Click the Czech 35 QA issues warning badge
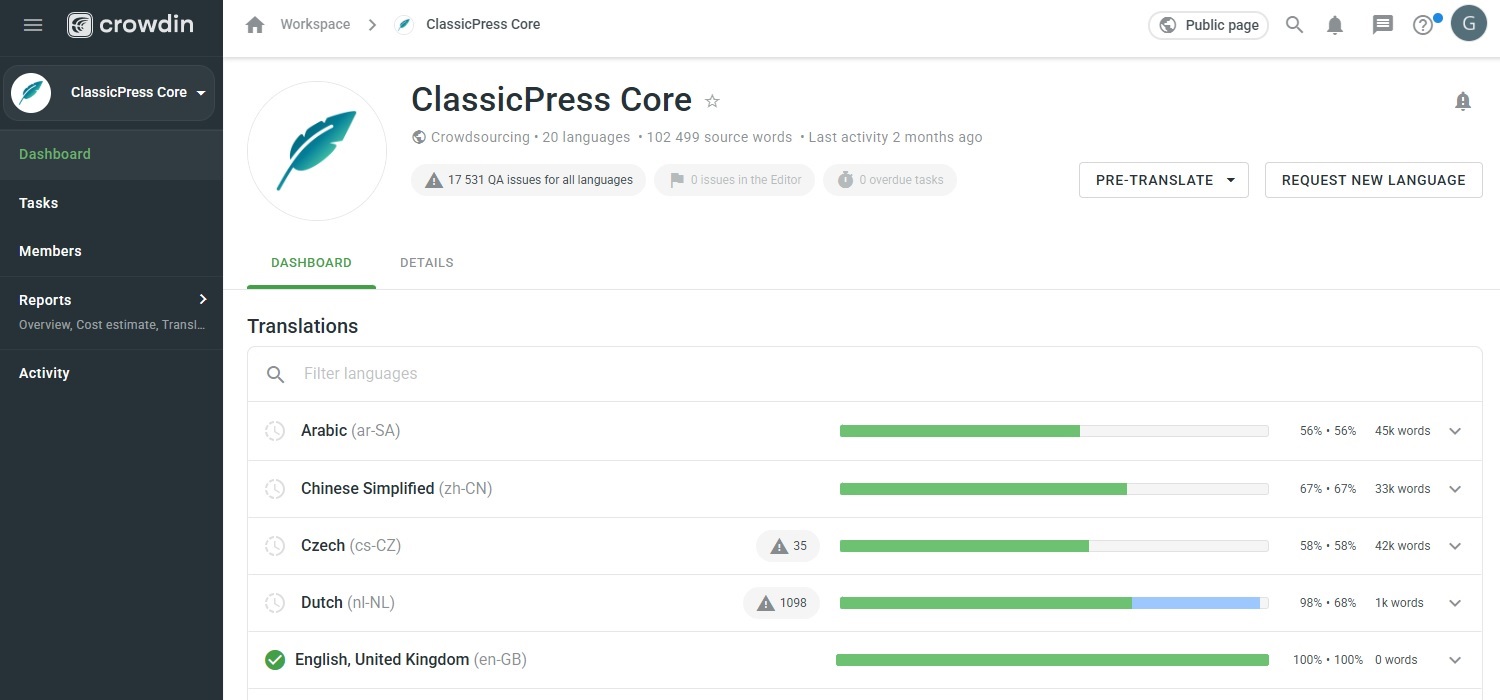The height and width of the screenshot is (700, 1500). coord(788,546)
